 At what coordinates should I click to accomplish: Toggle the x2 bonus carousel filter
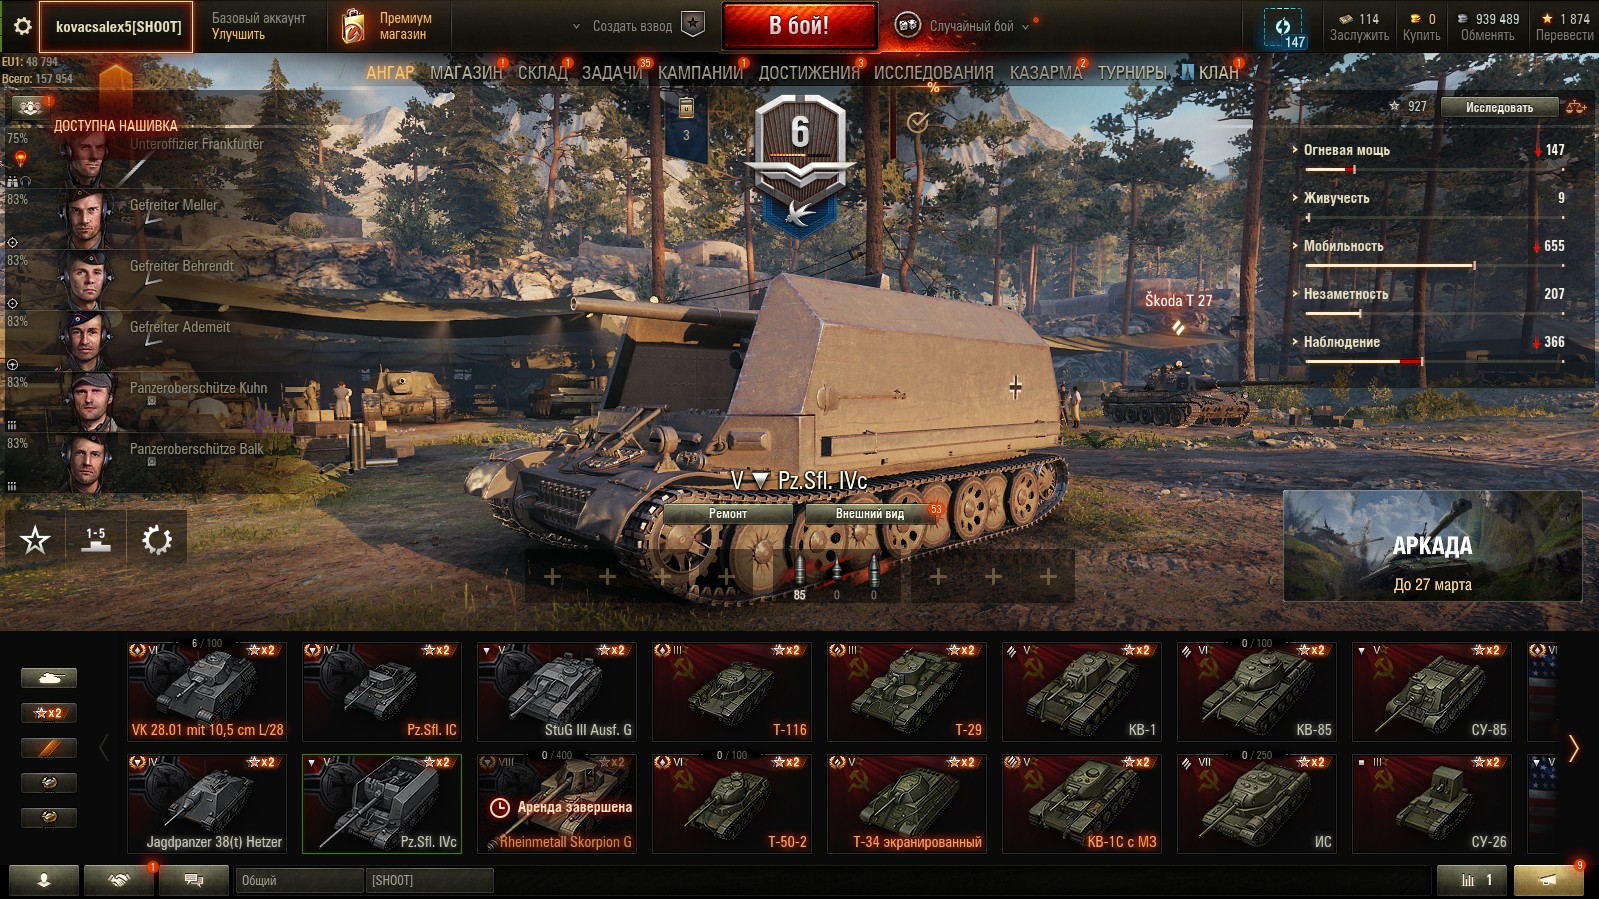49,713
